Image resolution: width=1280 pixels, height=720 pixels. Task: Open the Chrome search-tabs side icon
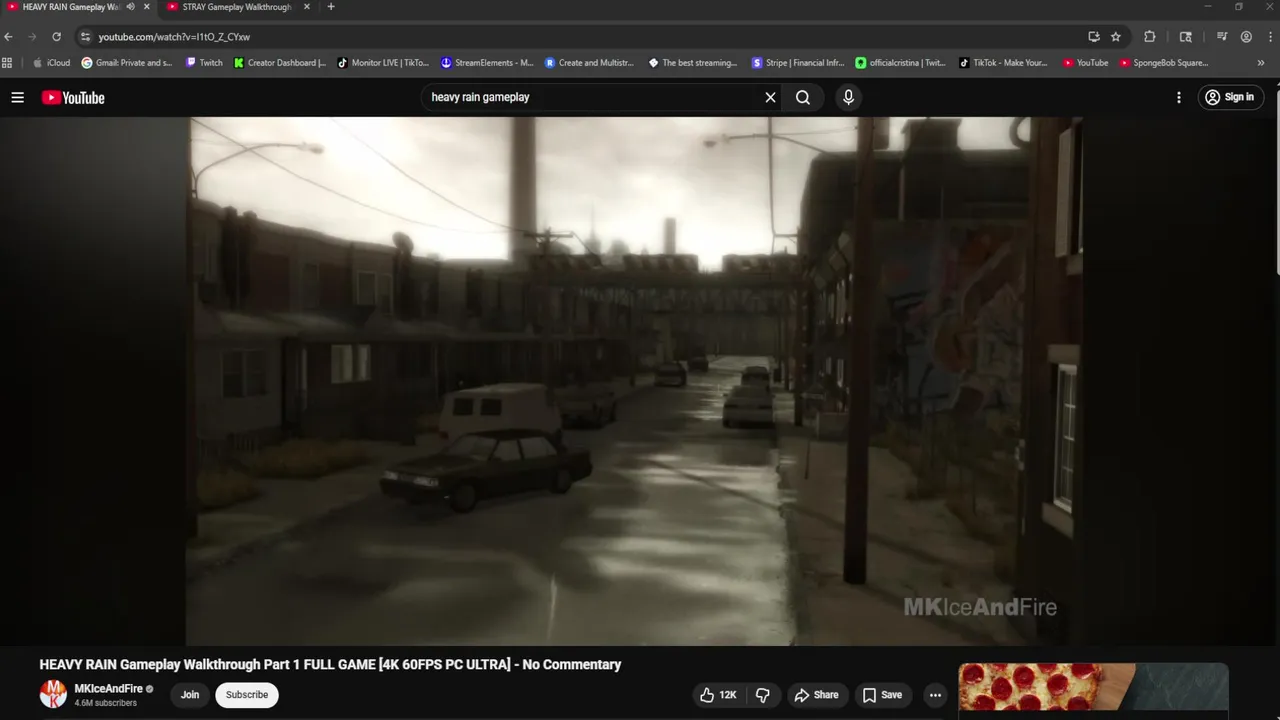click(1186, 37)
